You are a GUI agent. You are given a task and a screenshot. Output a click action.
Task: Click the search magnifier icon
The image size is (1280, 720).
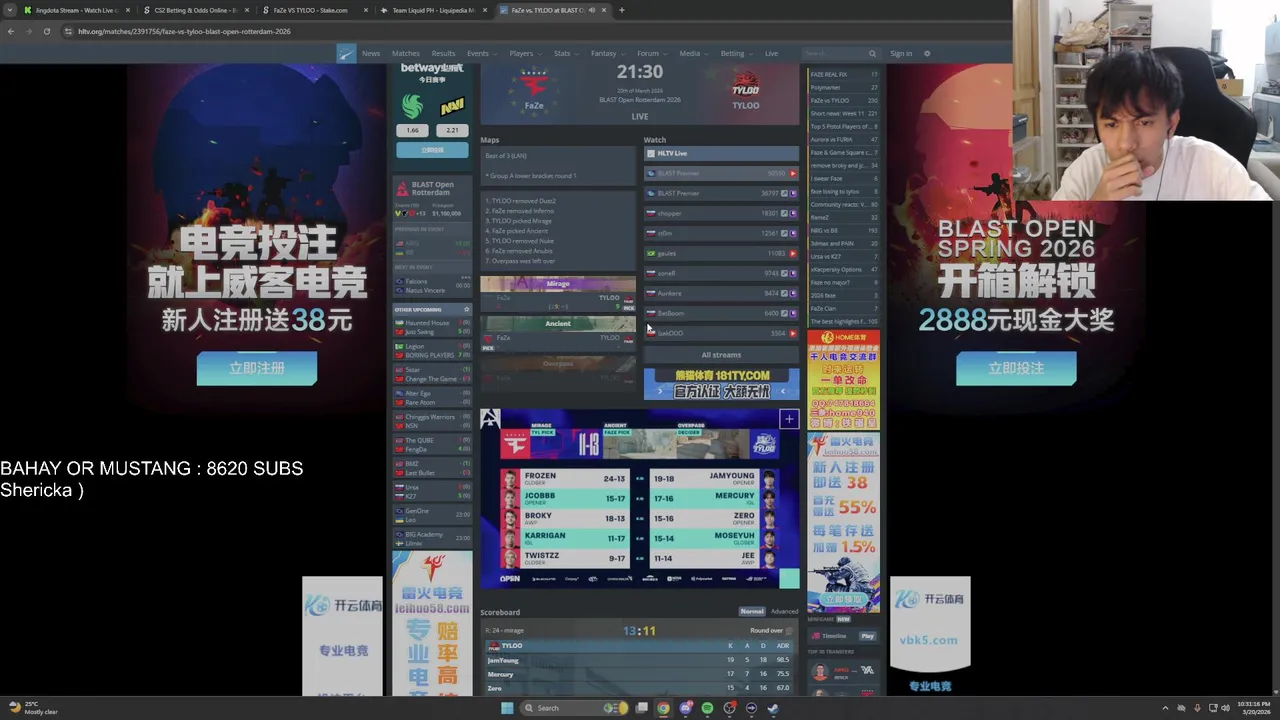872,53
